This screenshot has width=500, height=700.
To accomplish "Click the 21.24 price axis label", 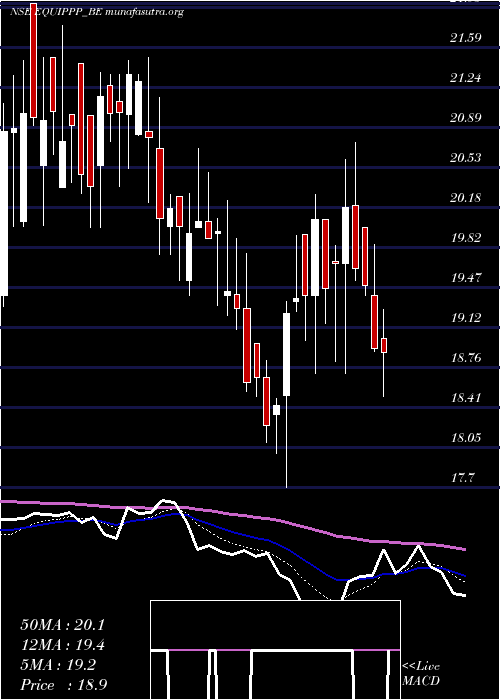I will [466, 78].
